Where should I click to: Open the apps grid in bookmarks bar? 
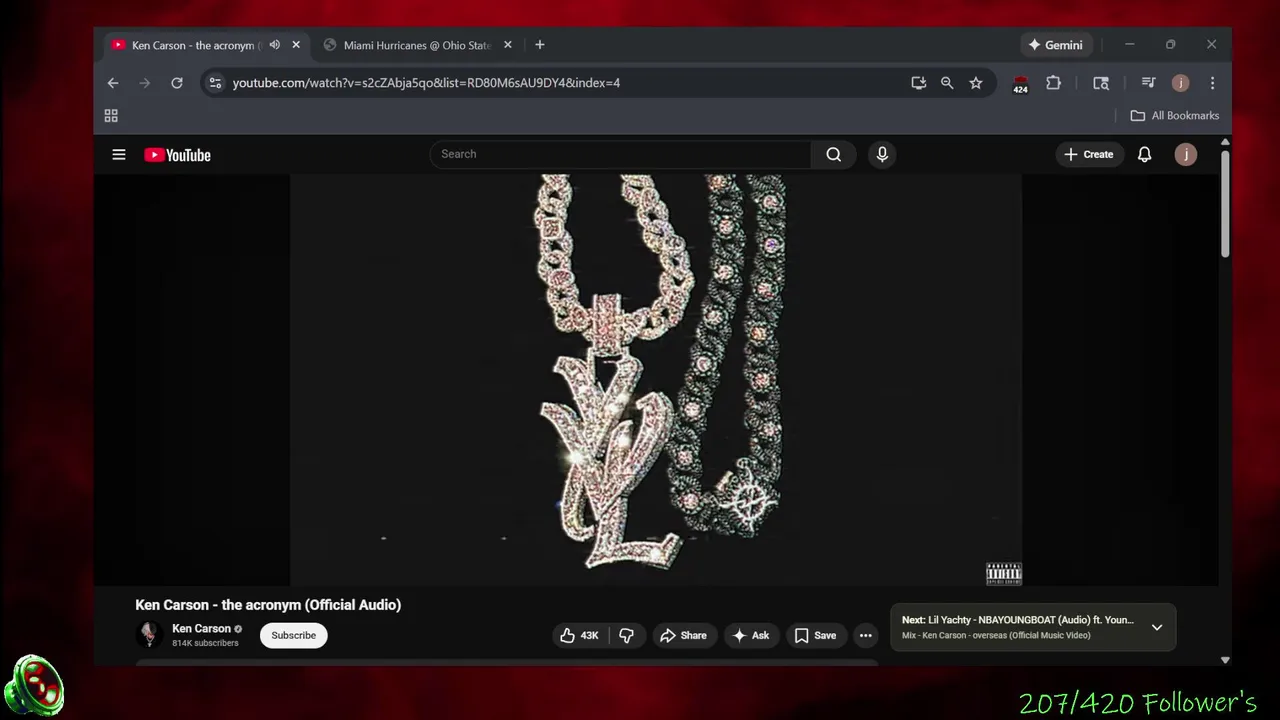point(111,116)
